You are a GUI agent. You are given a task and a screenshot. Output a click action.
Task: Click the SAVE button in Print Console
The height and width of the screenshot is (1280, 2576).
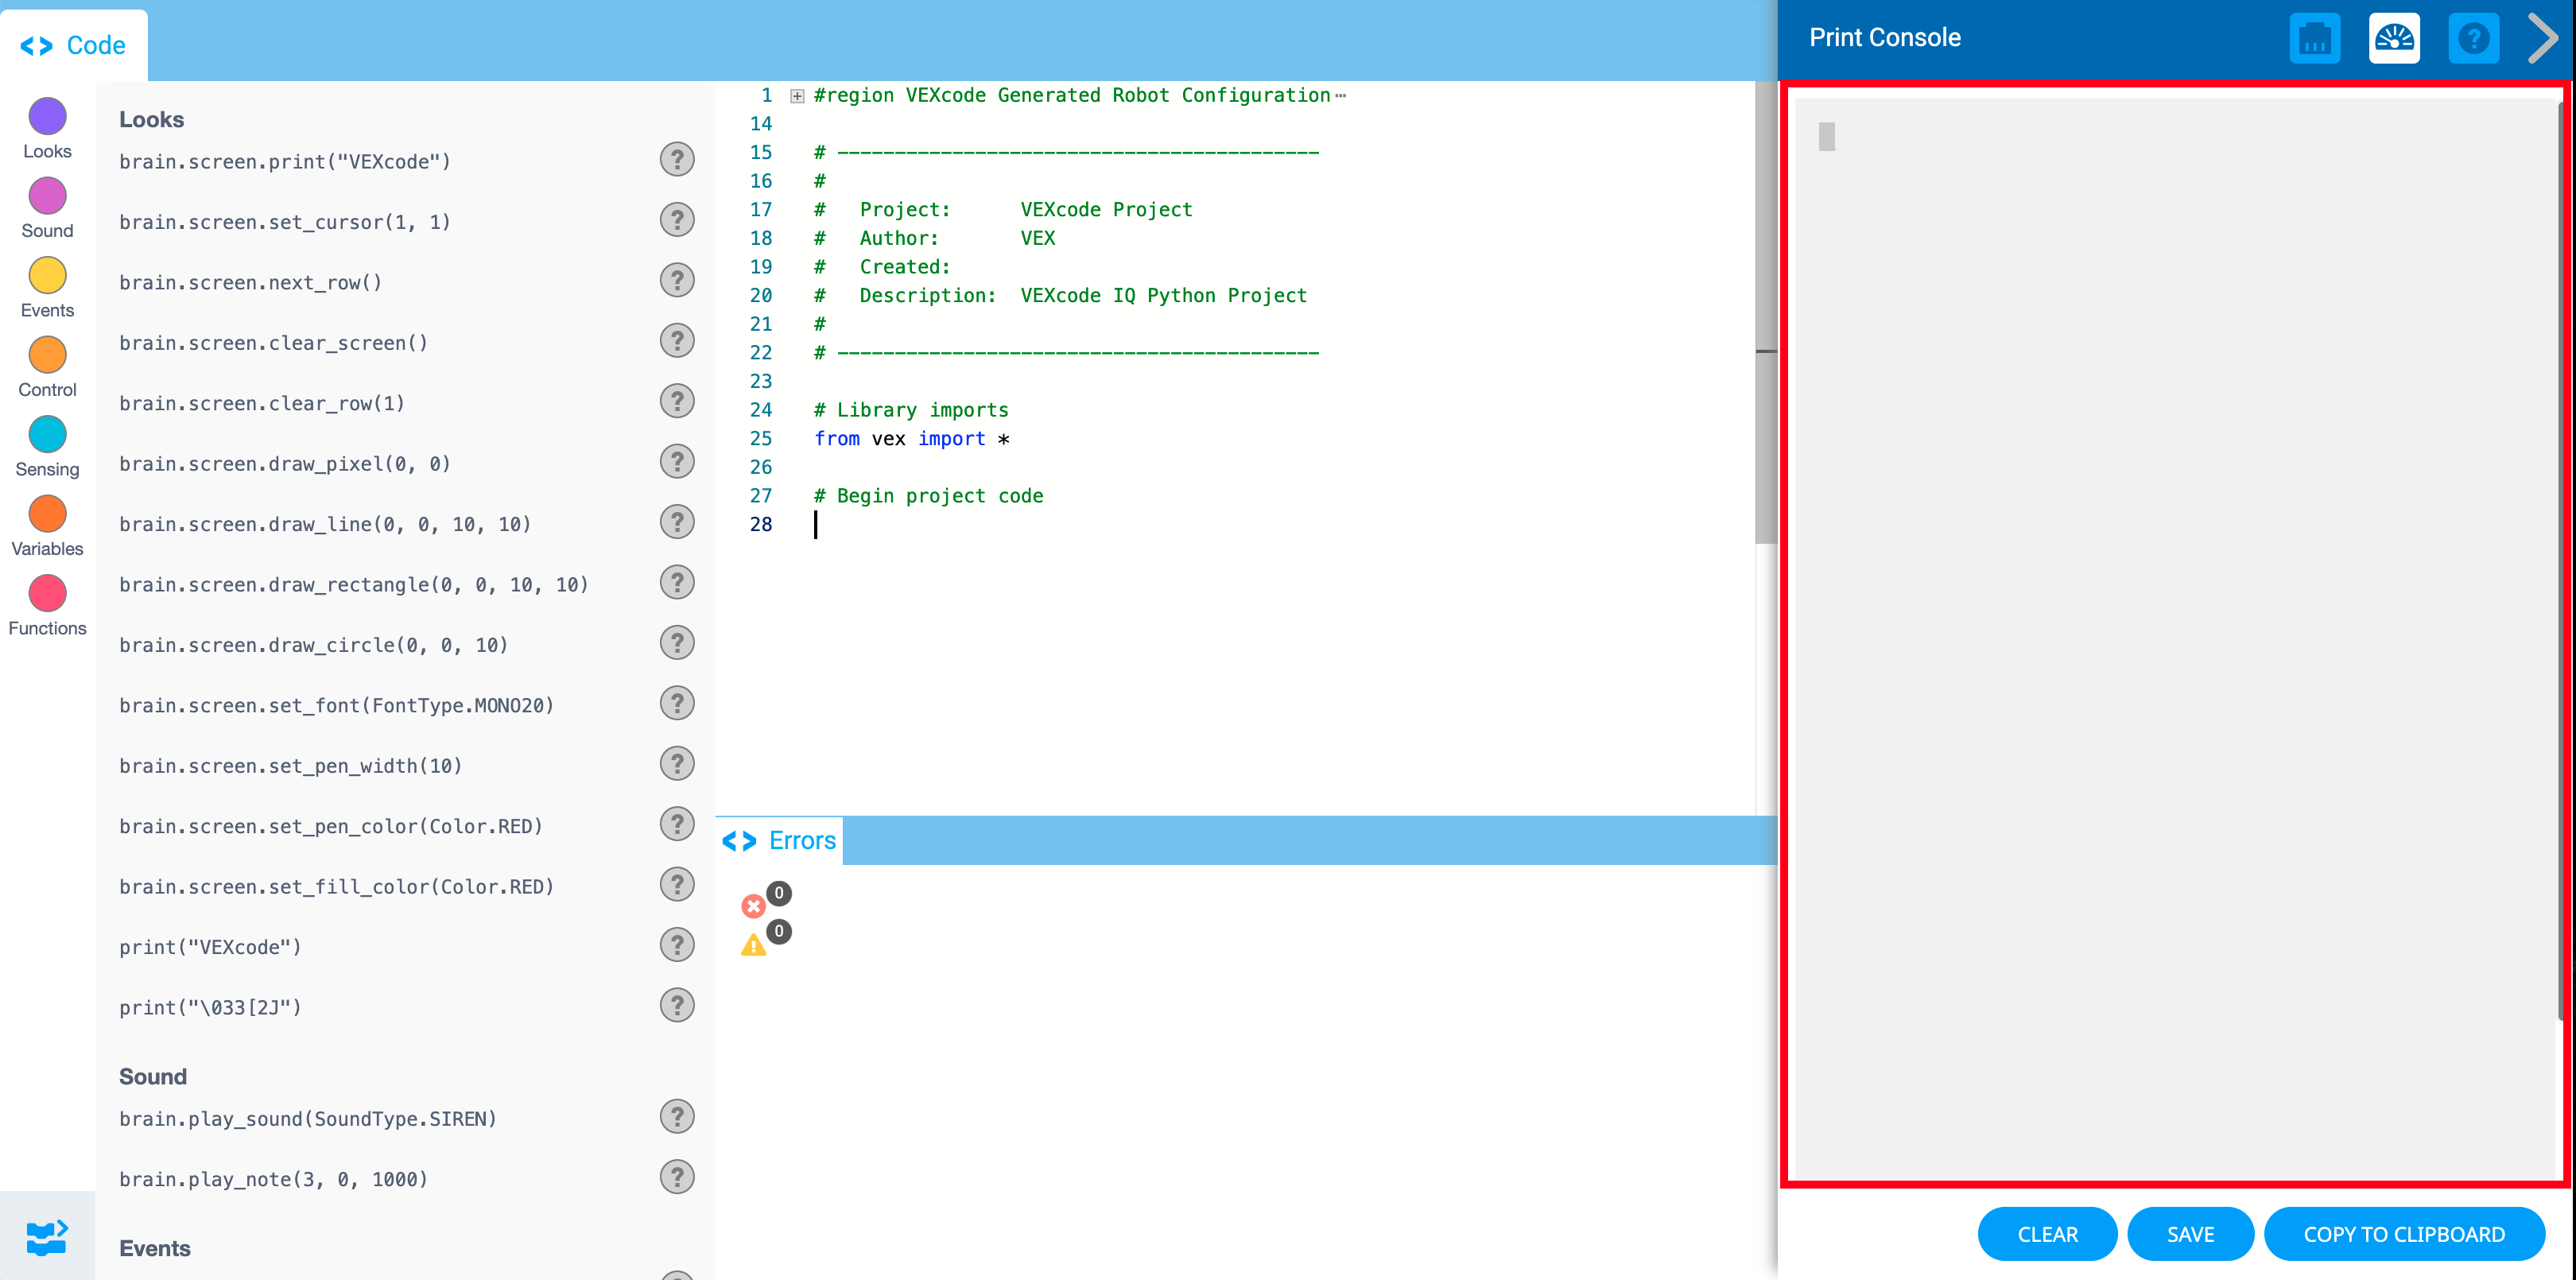point(2190,1234)
